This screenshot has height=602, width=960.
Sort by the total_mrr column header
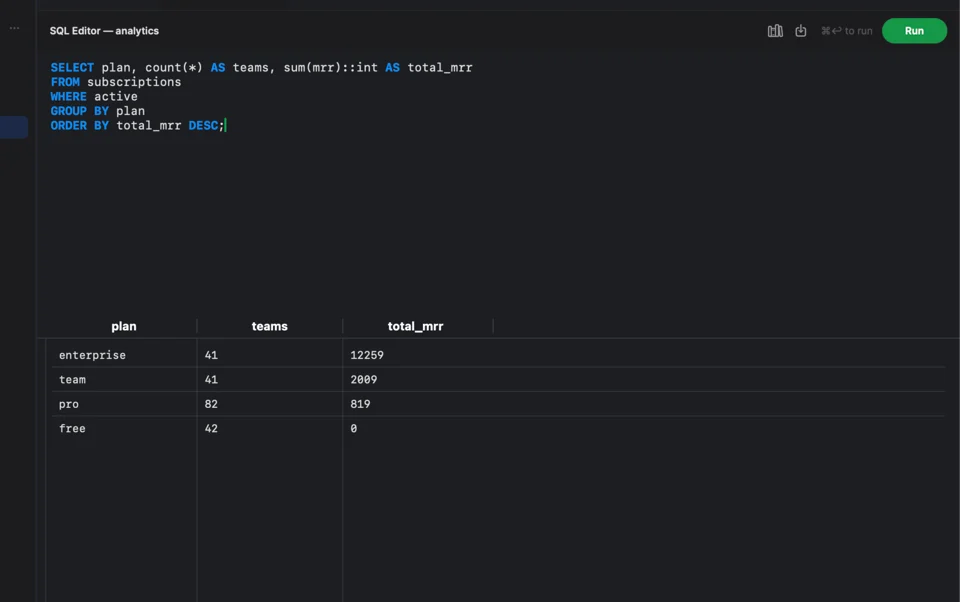(x=415, y=326)
